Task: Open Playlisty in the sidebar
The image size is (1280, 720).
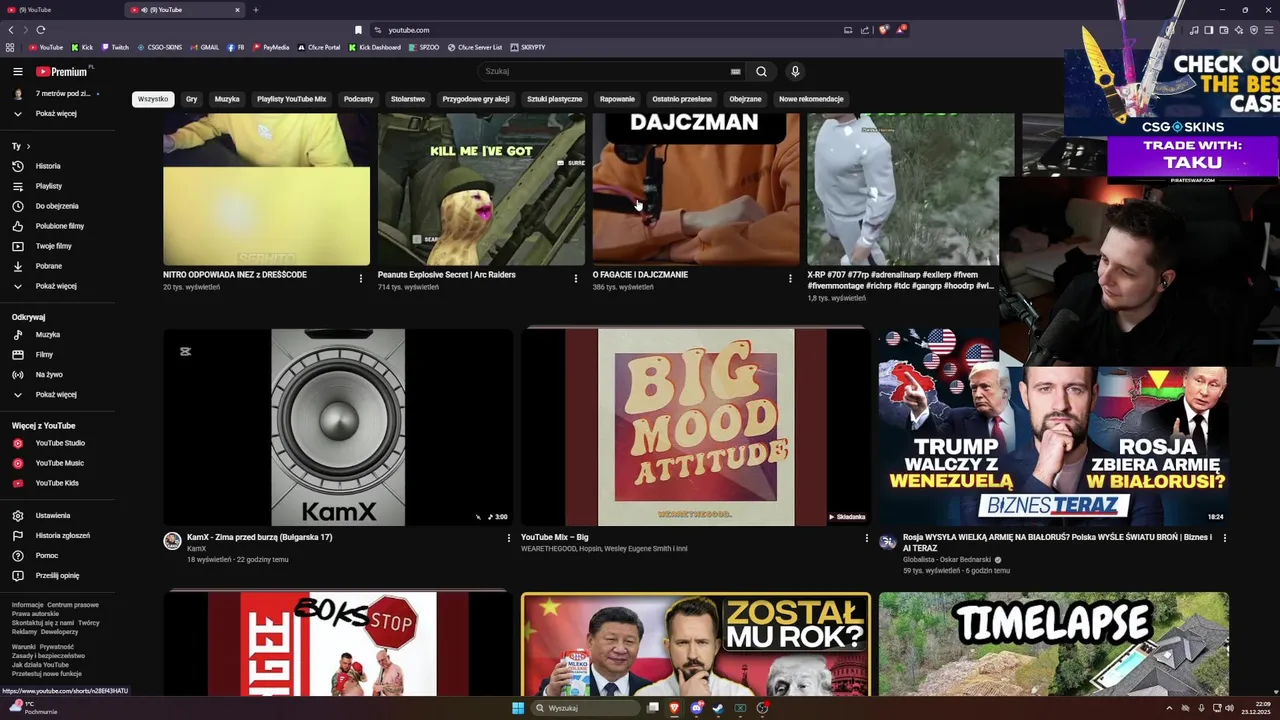Action: [48, 186]
